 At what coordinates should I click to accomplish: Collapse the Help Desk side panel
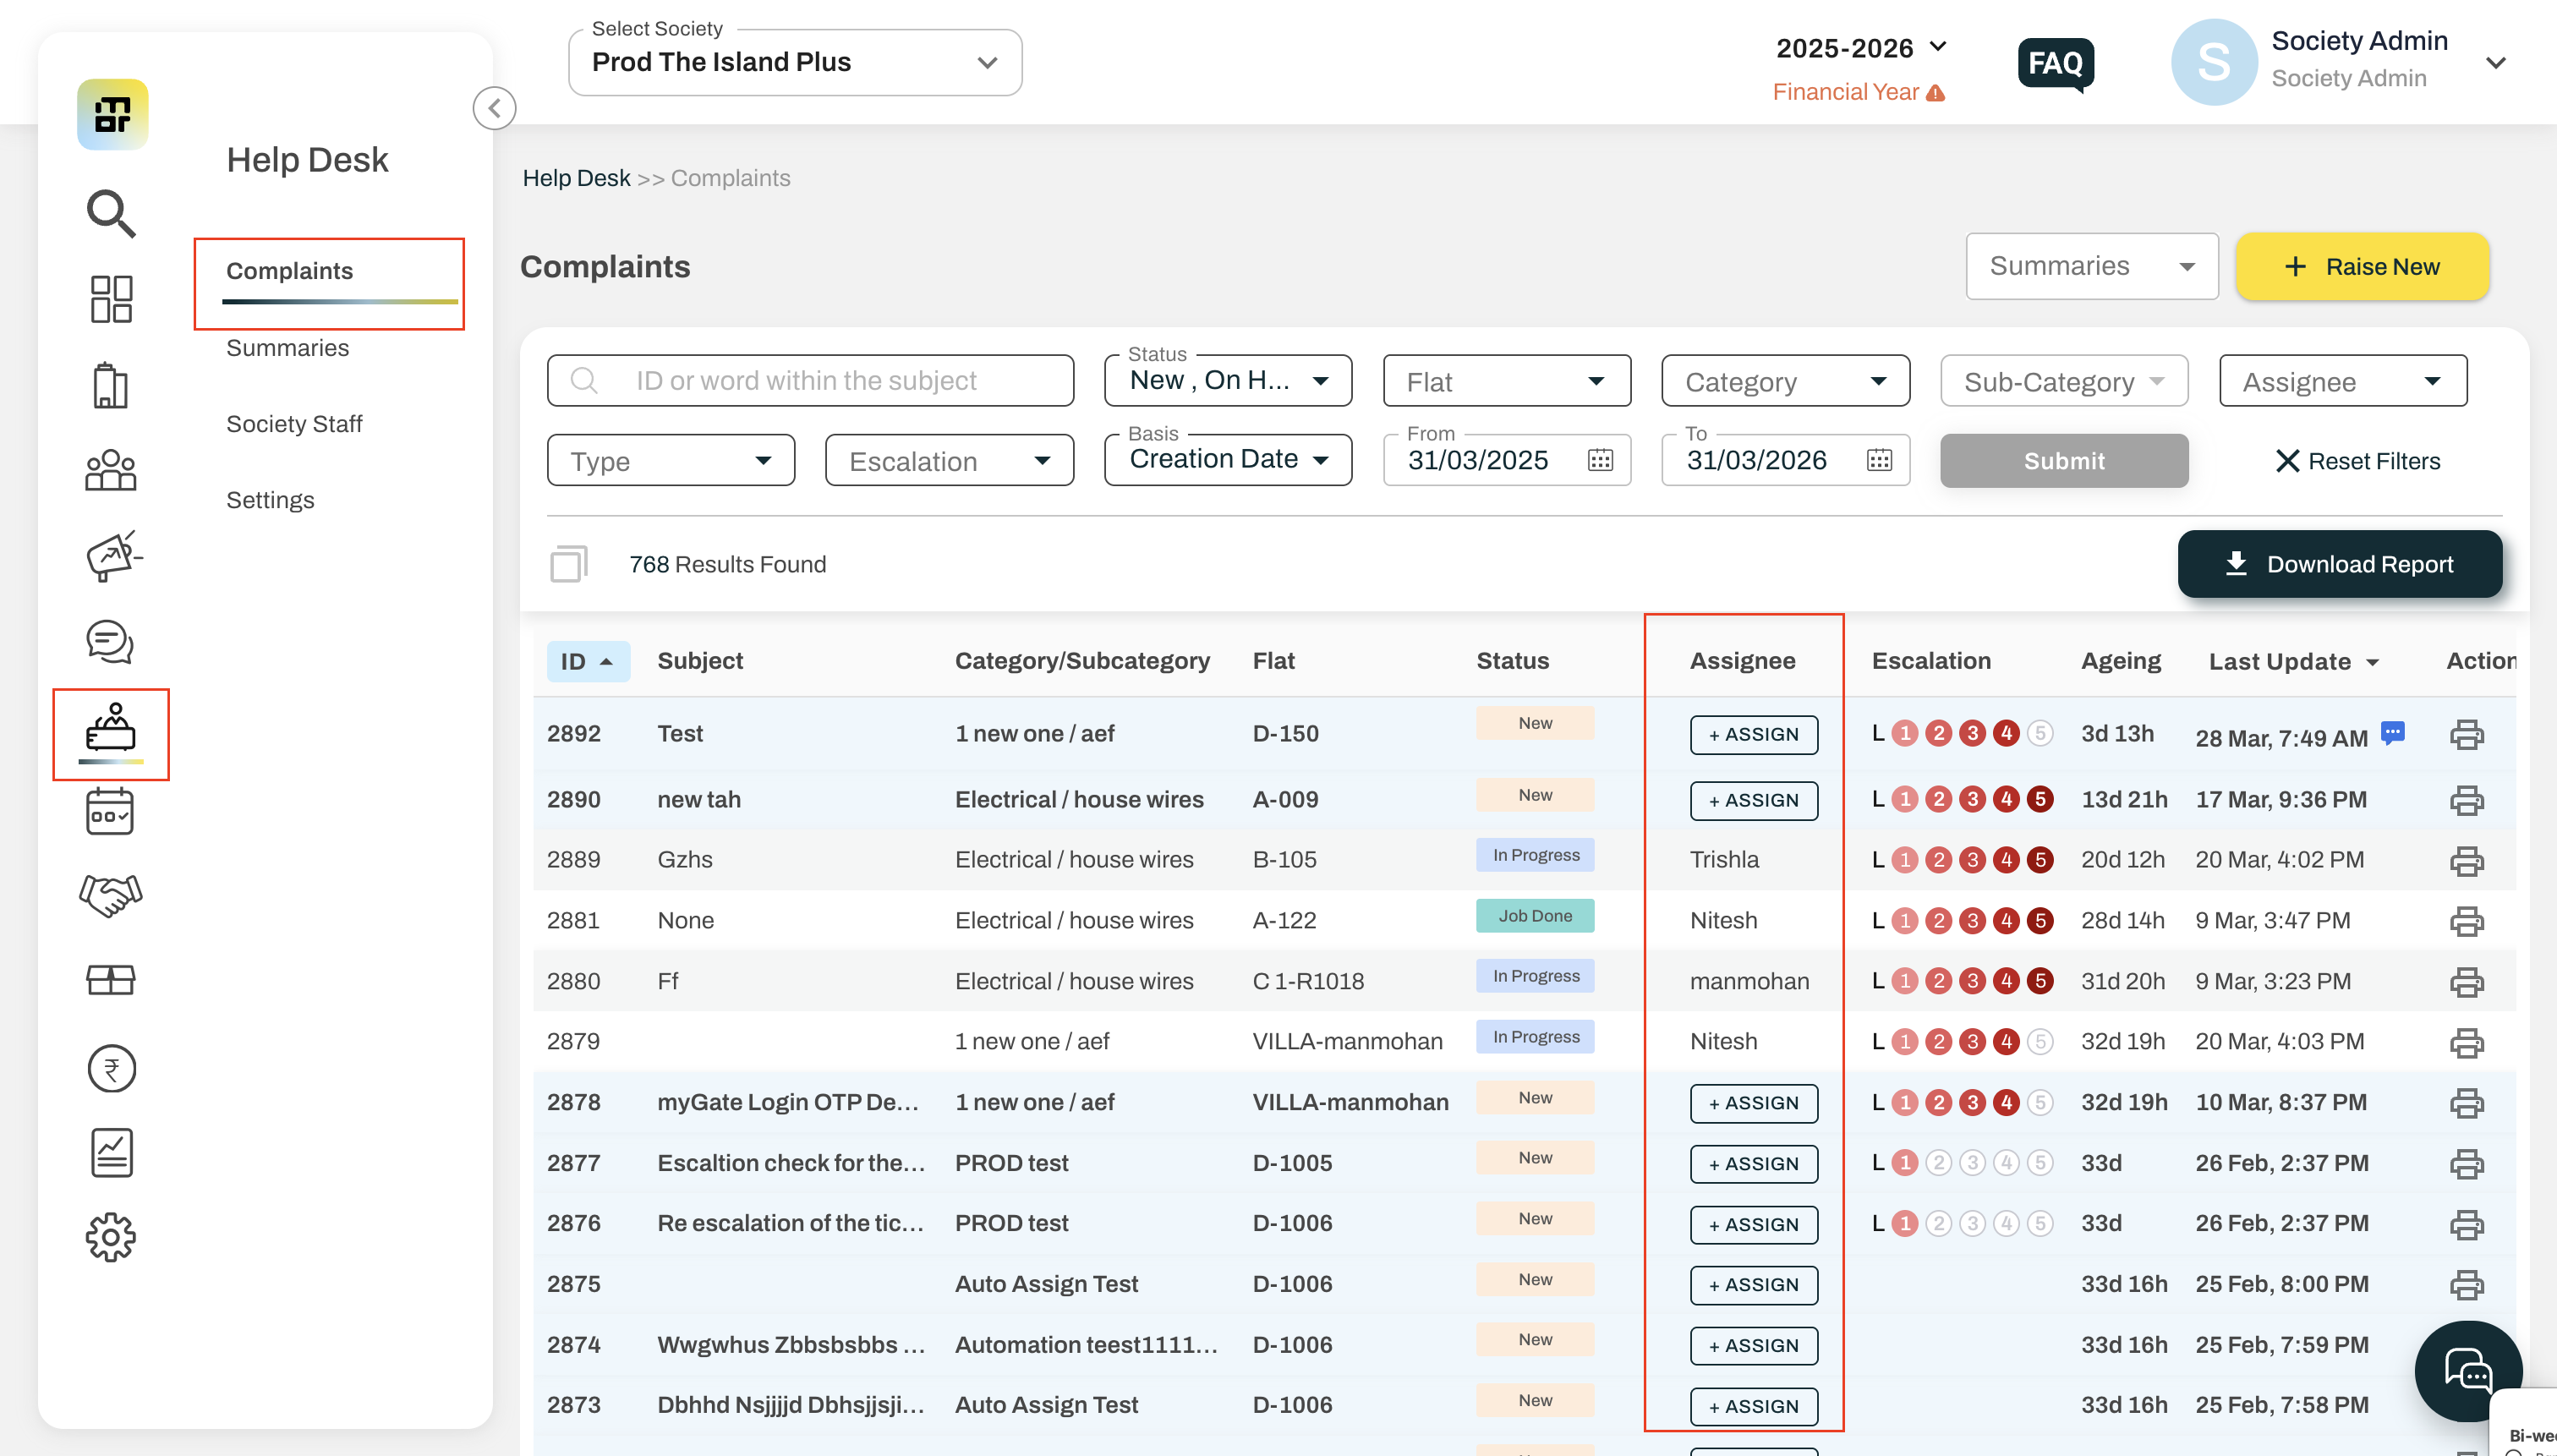(495, 108)
